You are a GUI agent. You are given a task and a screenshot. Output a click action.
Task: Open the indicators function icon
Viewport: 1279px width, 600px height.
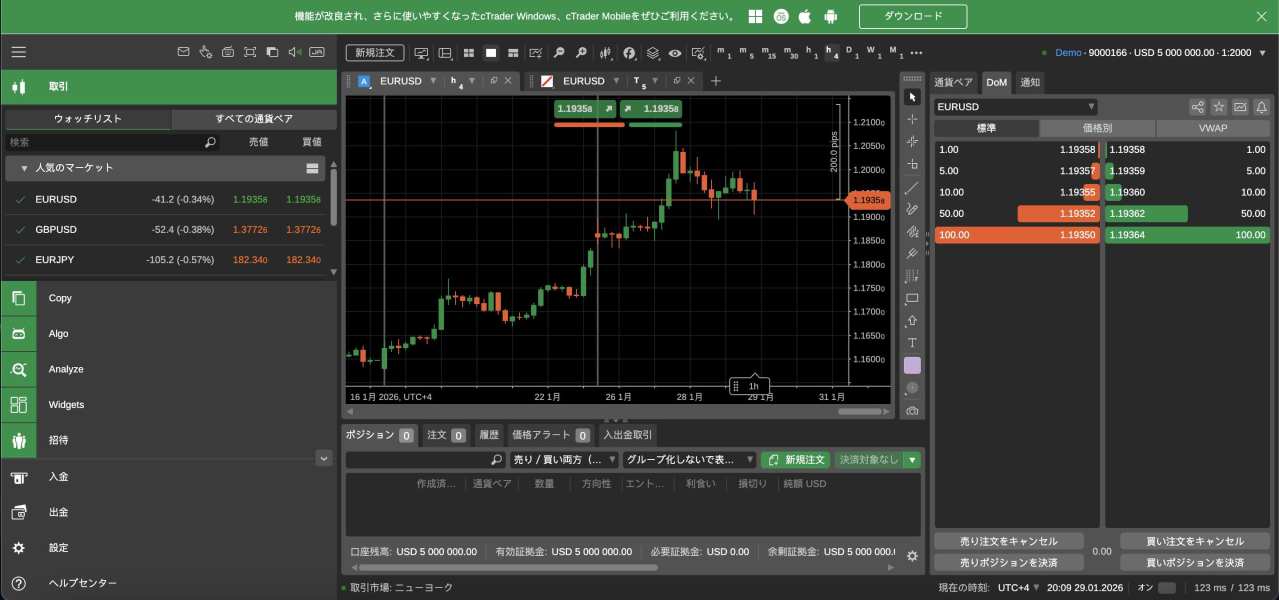(x=629, y=52)
